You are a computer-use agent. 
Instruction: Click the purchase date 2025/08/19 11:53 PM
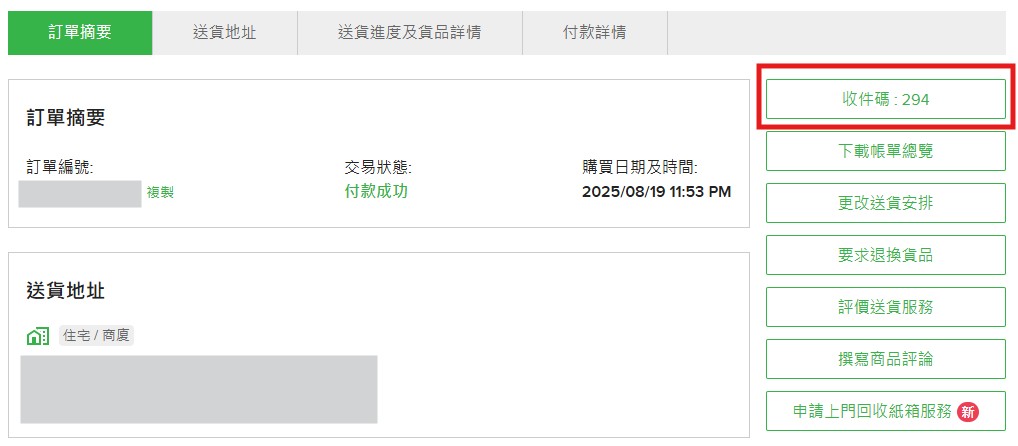click(656, 192)
